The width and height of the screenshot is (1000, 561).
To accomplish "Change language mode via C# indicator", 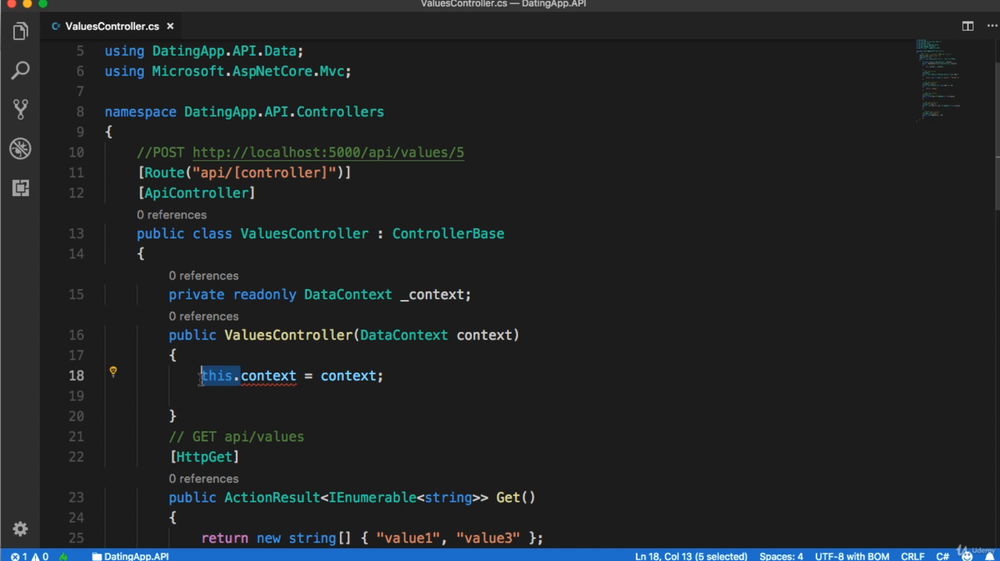I will click(942, 556).
